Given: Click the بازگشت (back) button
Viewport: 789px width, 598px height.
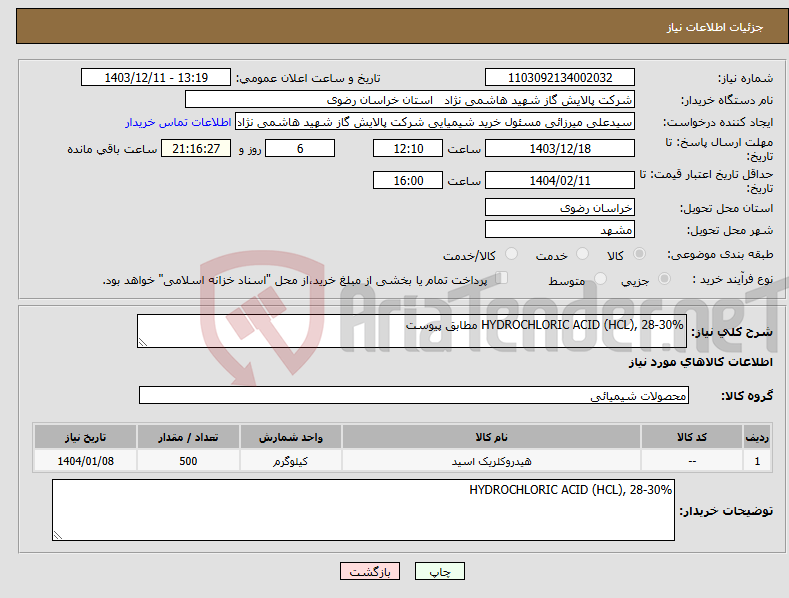Looking at the screenshot, I should pyautogui.click(x=370, y=571).
